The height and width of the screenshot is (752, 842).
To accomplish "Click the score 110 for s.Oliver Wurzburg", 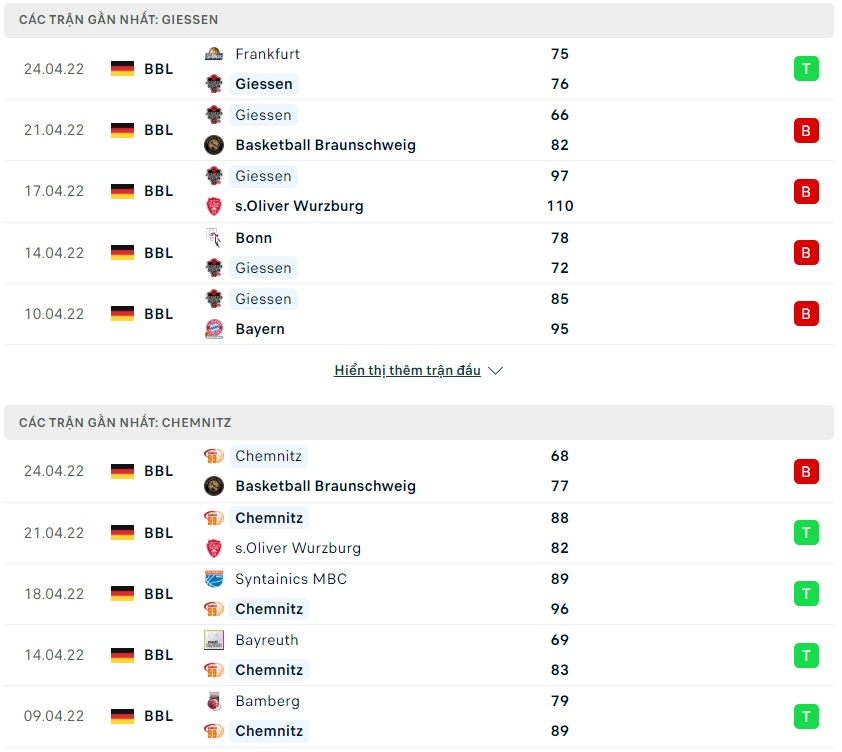I will (559, 206).
